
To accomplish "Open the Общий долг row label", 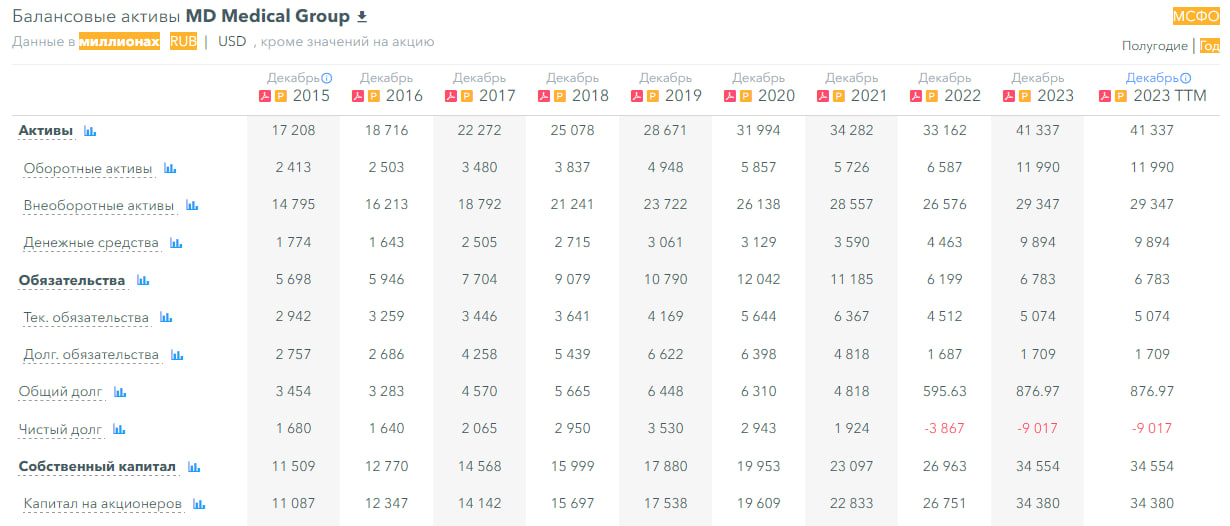I will point(61,392).
